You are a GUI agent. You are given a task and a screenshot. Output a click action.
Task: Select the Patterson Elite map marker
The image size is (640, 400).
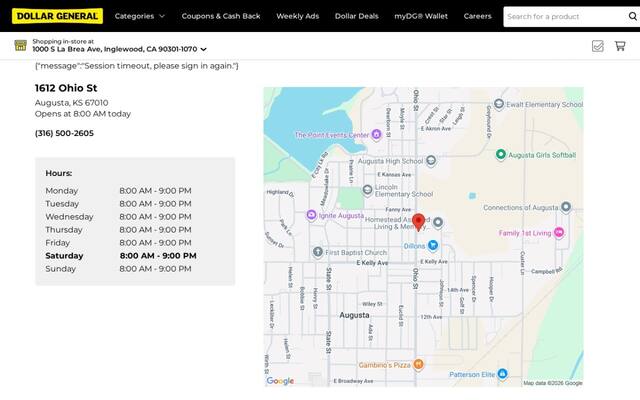[x=502, y=373]
